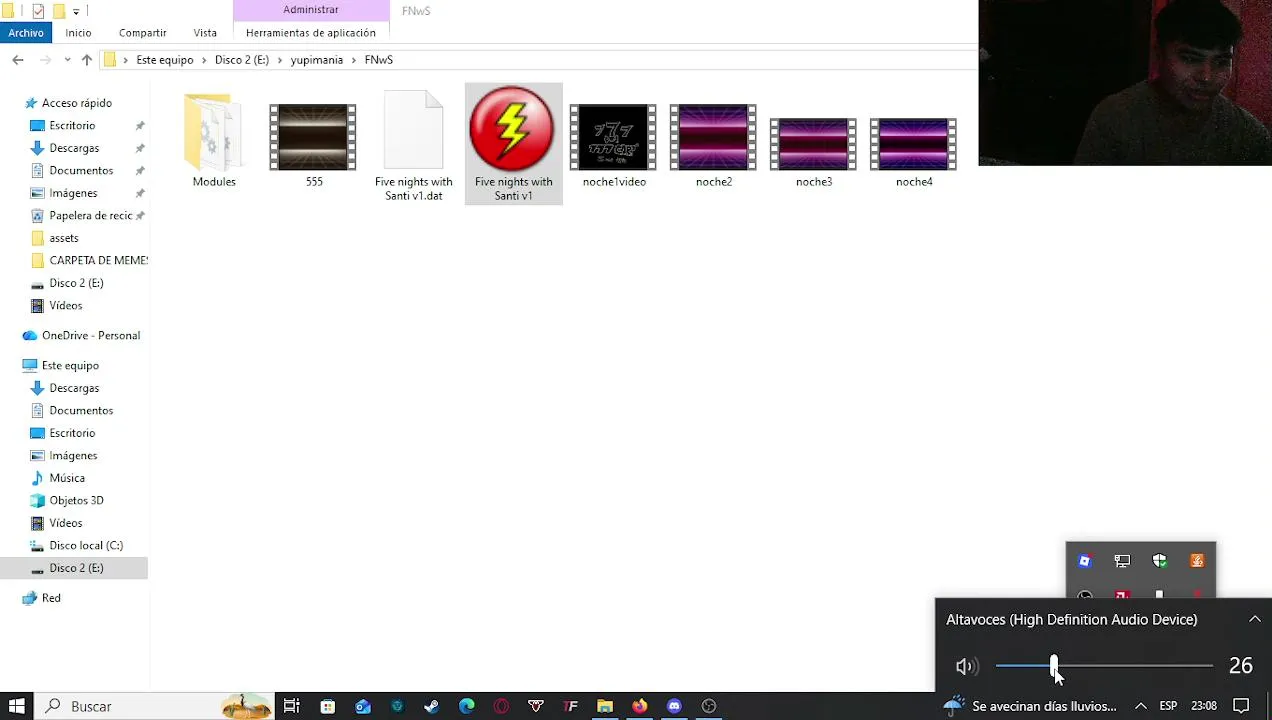Open Descargas under Acceso rápido
The image size is (1272, 720).
pos(74,148)
